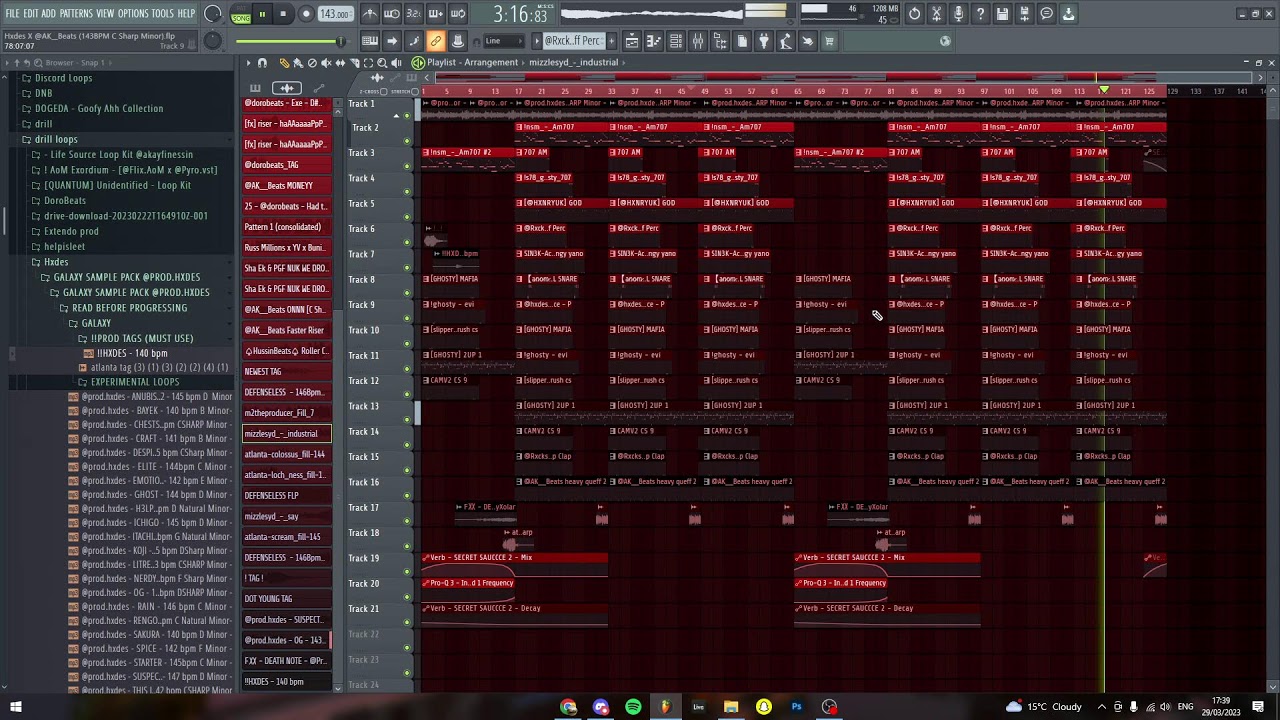Stop playback with the stop button

click(284, 14)
